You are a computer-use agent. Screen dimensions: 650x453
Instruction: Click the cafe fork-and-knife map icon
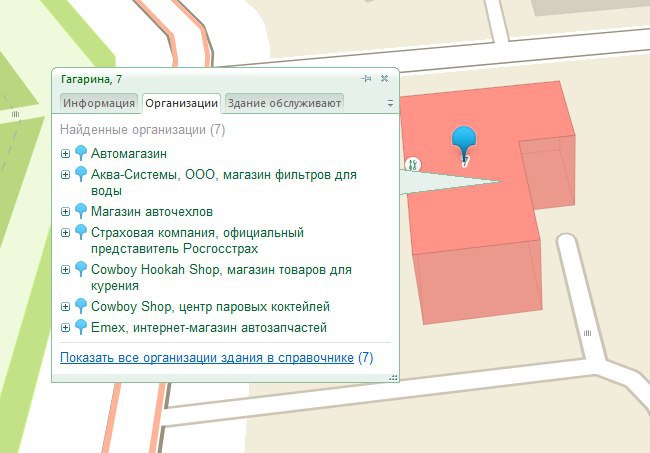click(412, 165)
